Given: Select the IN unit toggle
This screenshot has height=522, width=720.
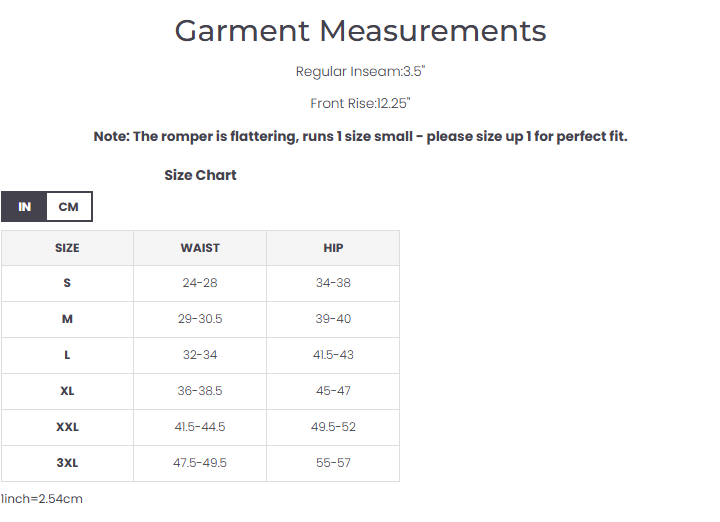Looking at the screenshot, I should [24, 207].
